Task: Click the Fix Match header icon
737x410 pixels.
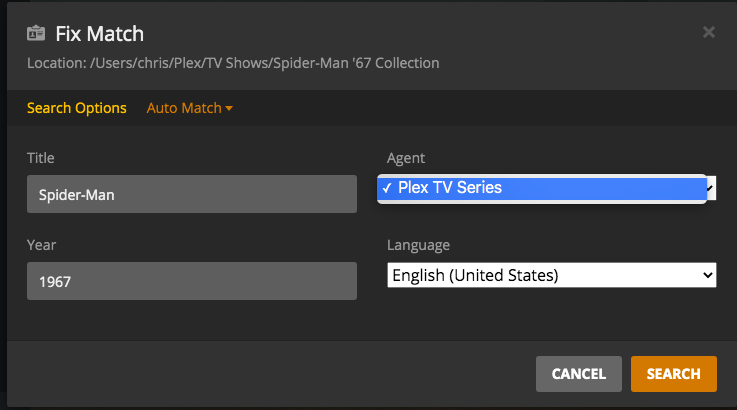Action: click(x=36, y=33)
